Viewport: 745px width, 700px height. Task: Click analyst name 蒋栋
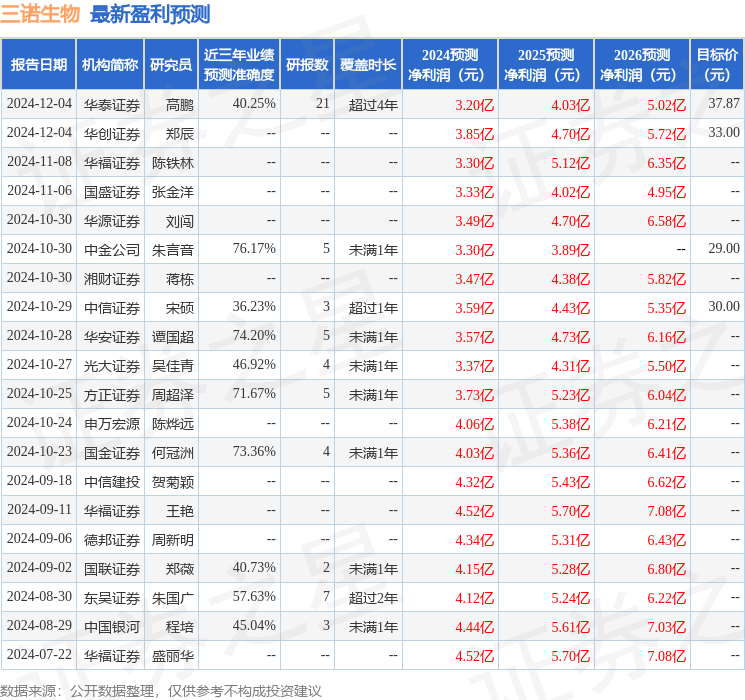point(180,279)
